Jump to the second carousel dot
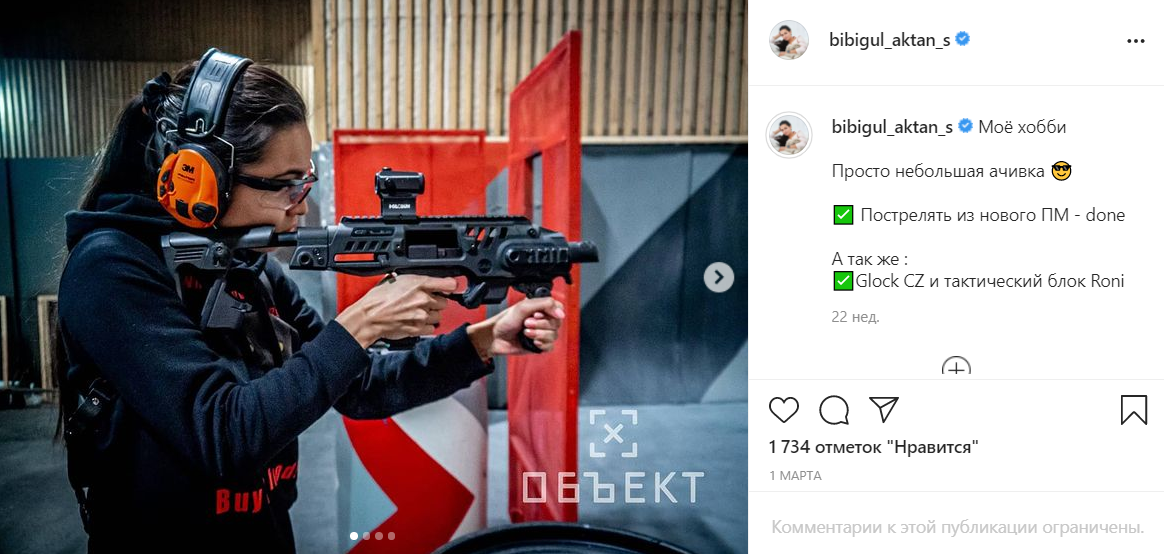 point(366,535)
